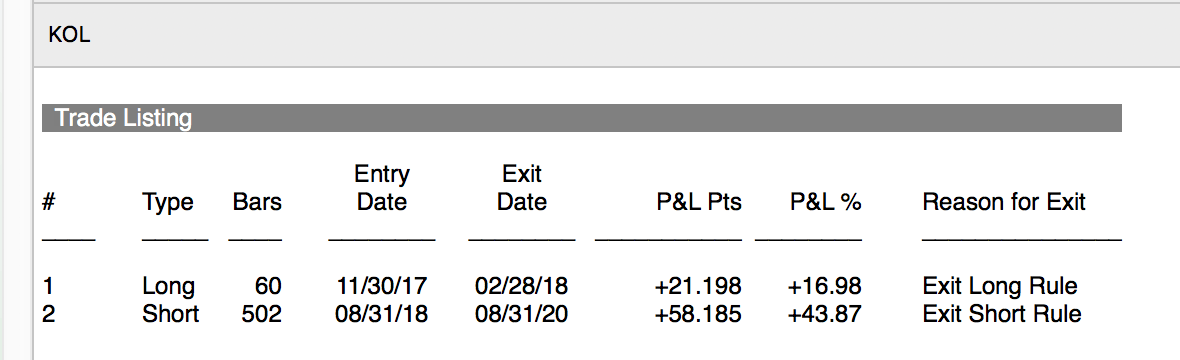This screenshot has width=1180, height=360.
Task: Click the KOL symbol title bar
Action: coord(607,35)
